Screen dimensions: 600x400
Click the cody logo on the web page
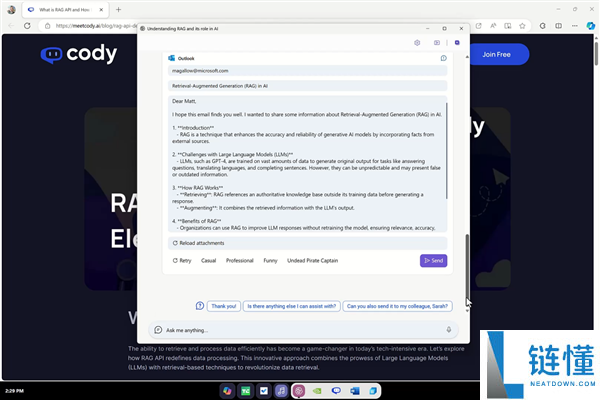click(x=79, y=54)
